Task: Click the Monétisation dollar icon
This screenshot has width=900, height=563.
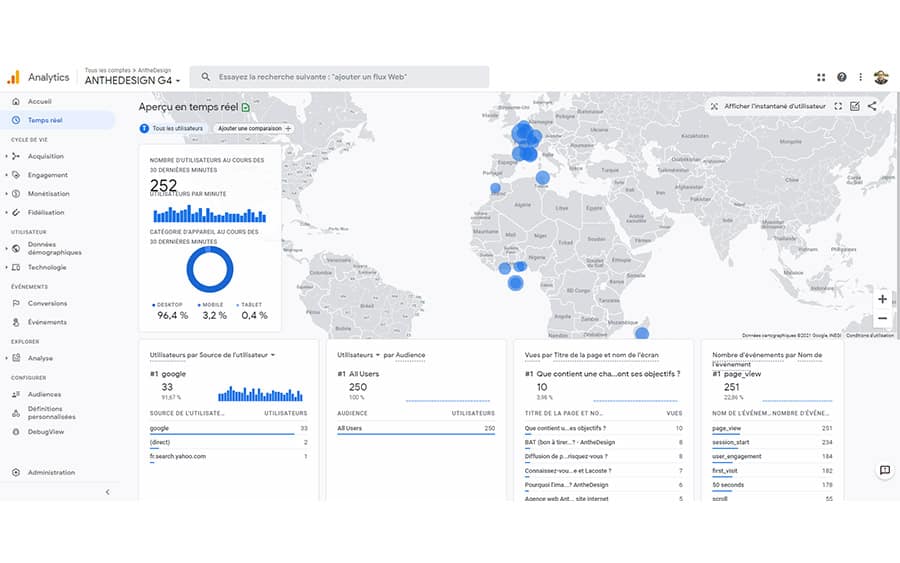Action: point(16,194)
